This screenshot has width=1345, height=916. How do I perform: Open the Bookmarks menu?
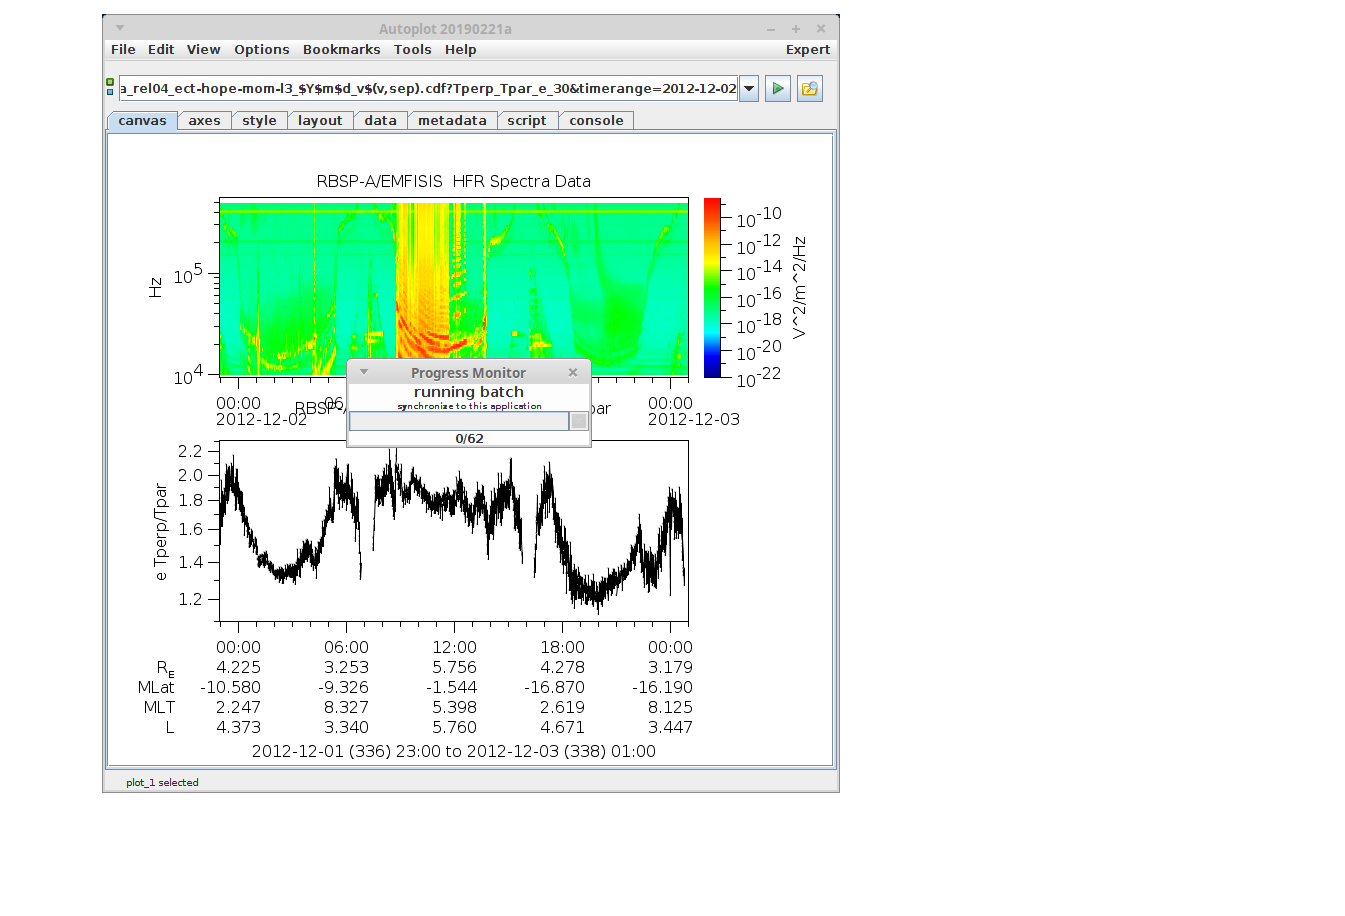341,50
